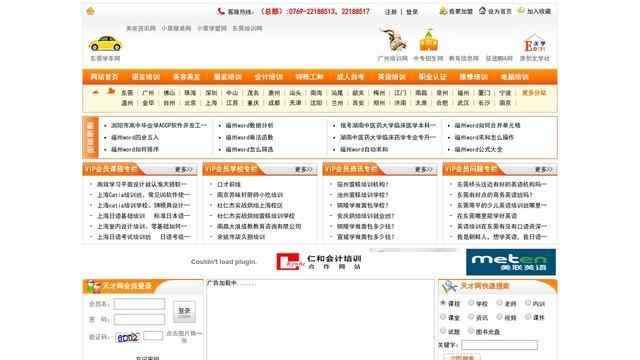This screenshot has width=640, height=360.
Task: Select the 课程 radio button
Action: (x=443, y=303)
